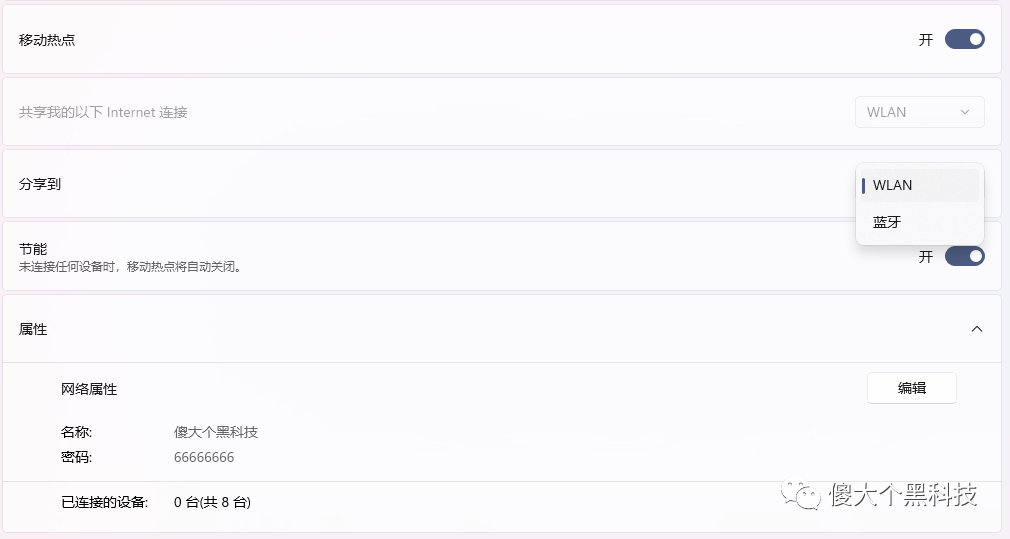Select WLAN in the 分享到 dropdown list
This screenshot has height=539, width=1010.
(x=919, y=185)
